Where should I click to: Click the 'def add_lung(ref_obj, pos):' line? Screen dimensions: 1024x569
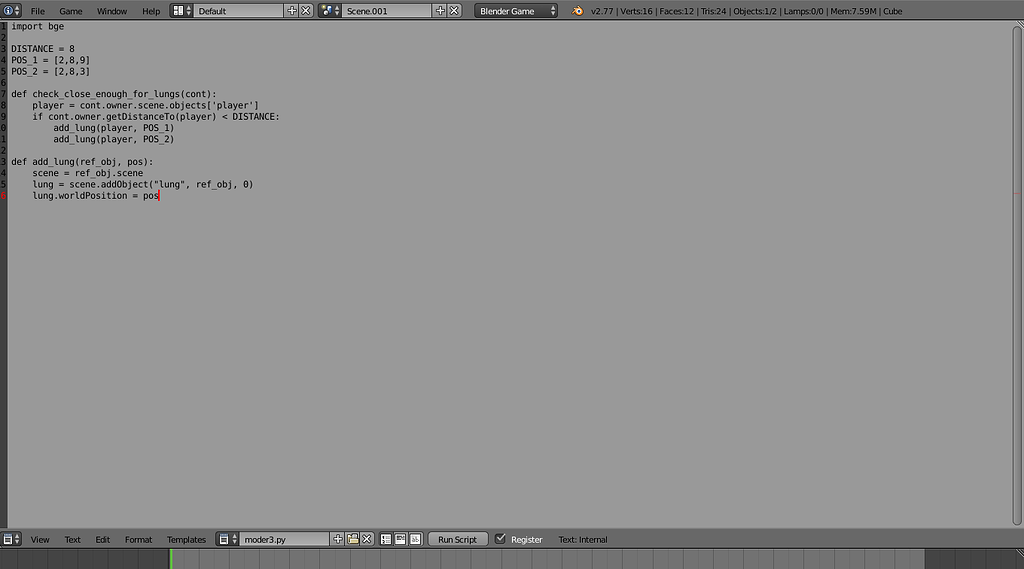point(82,162)
